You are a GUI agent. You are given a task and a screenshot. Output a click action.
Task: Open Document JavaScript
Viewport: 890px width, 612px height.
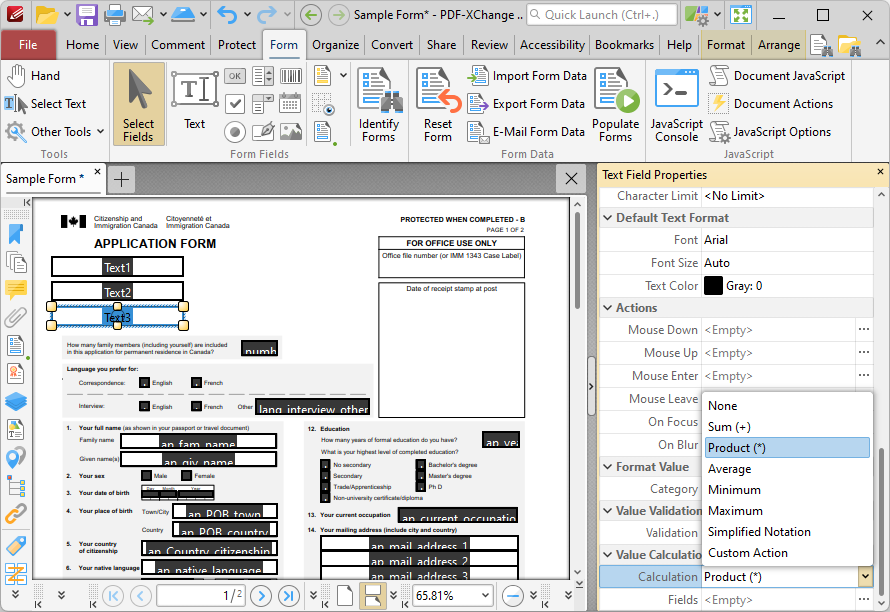(777, 76)
